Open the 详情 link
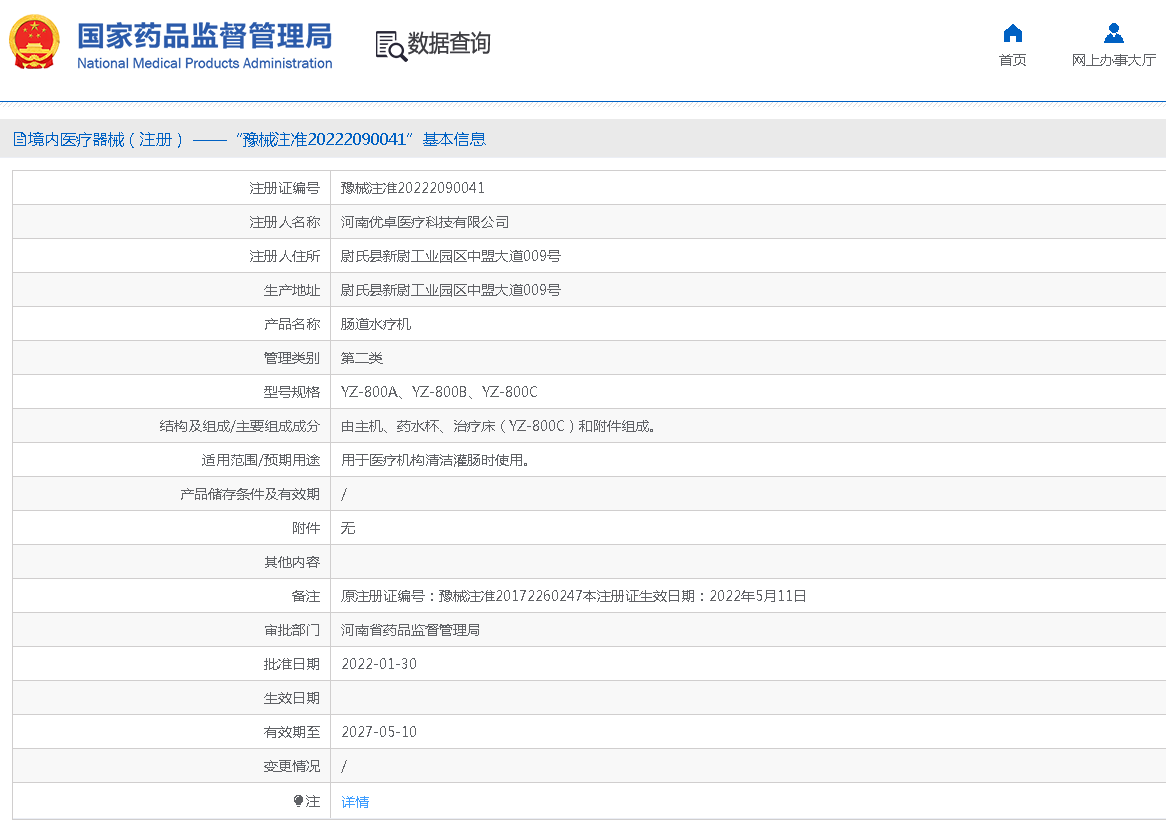The width and height of the screenshot is (1166, 828). (355, 802)
